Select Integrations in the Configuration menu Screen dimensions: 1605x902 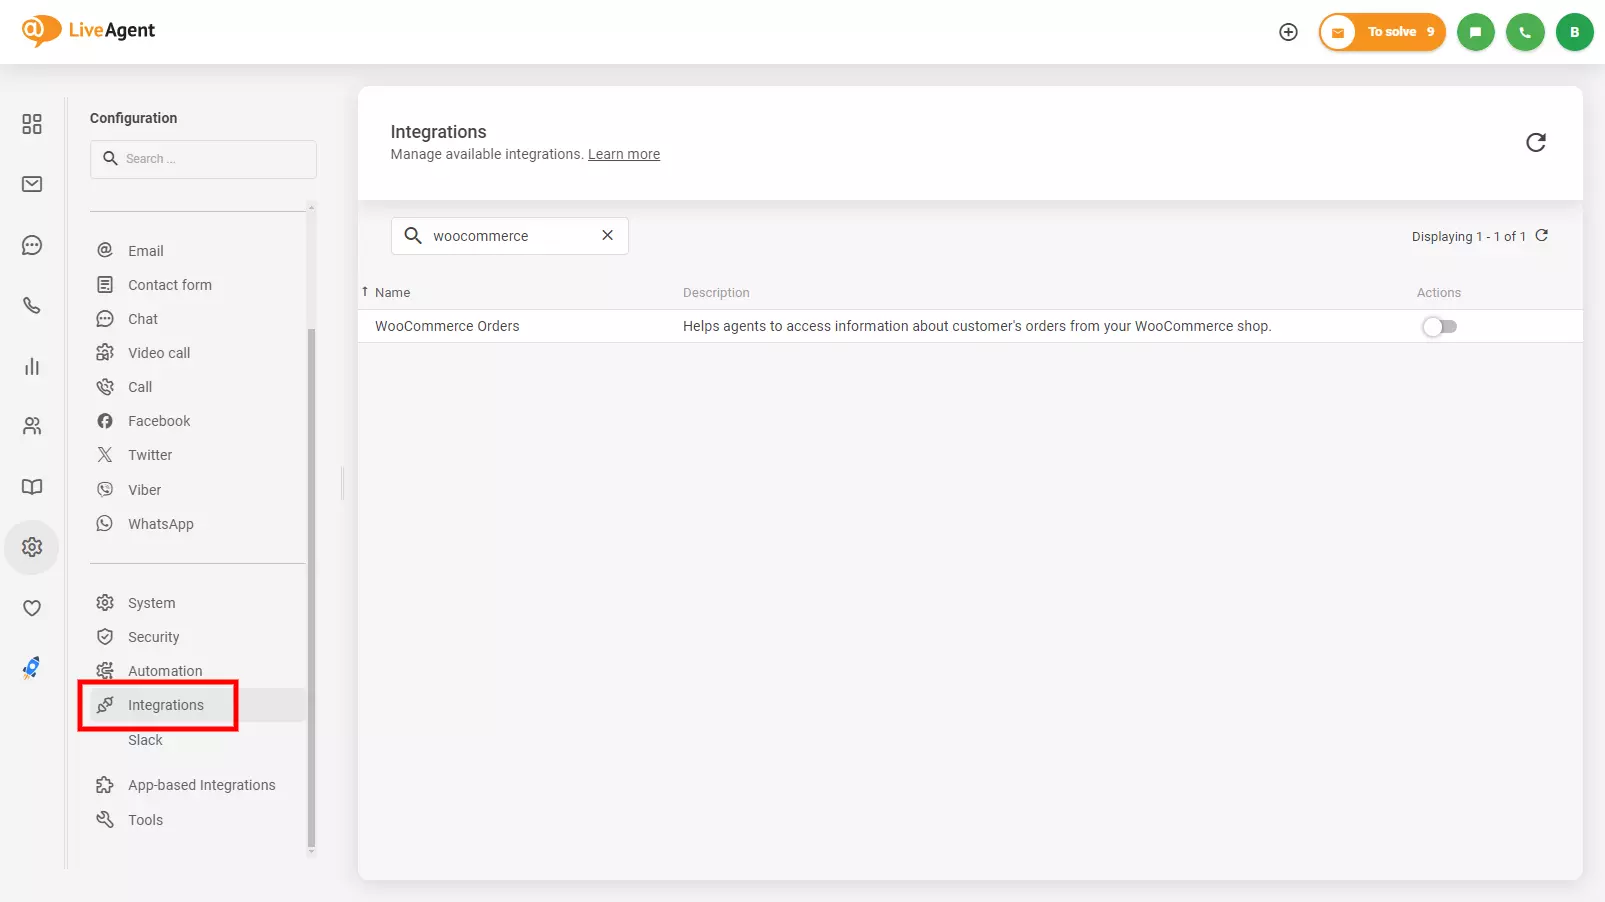tap(166, 704)
